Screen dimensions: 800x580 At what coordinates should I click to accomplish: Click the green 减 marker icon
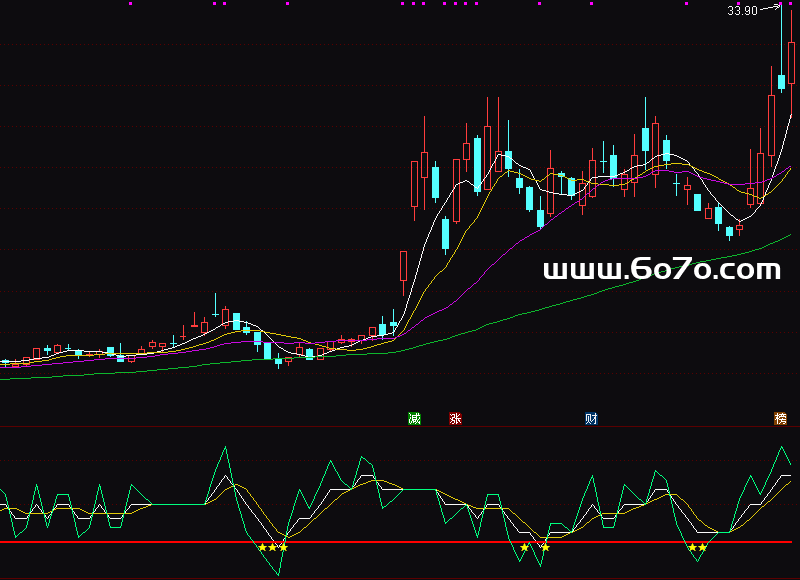click(x=414, y=418)
